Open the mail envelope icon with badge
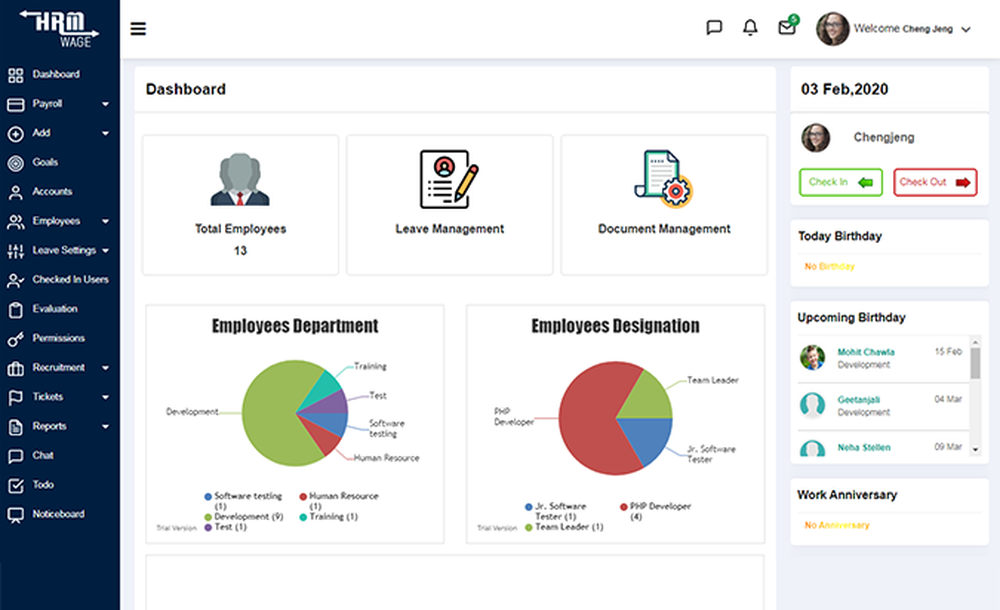1000x610 pixels. (788, 26)
